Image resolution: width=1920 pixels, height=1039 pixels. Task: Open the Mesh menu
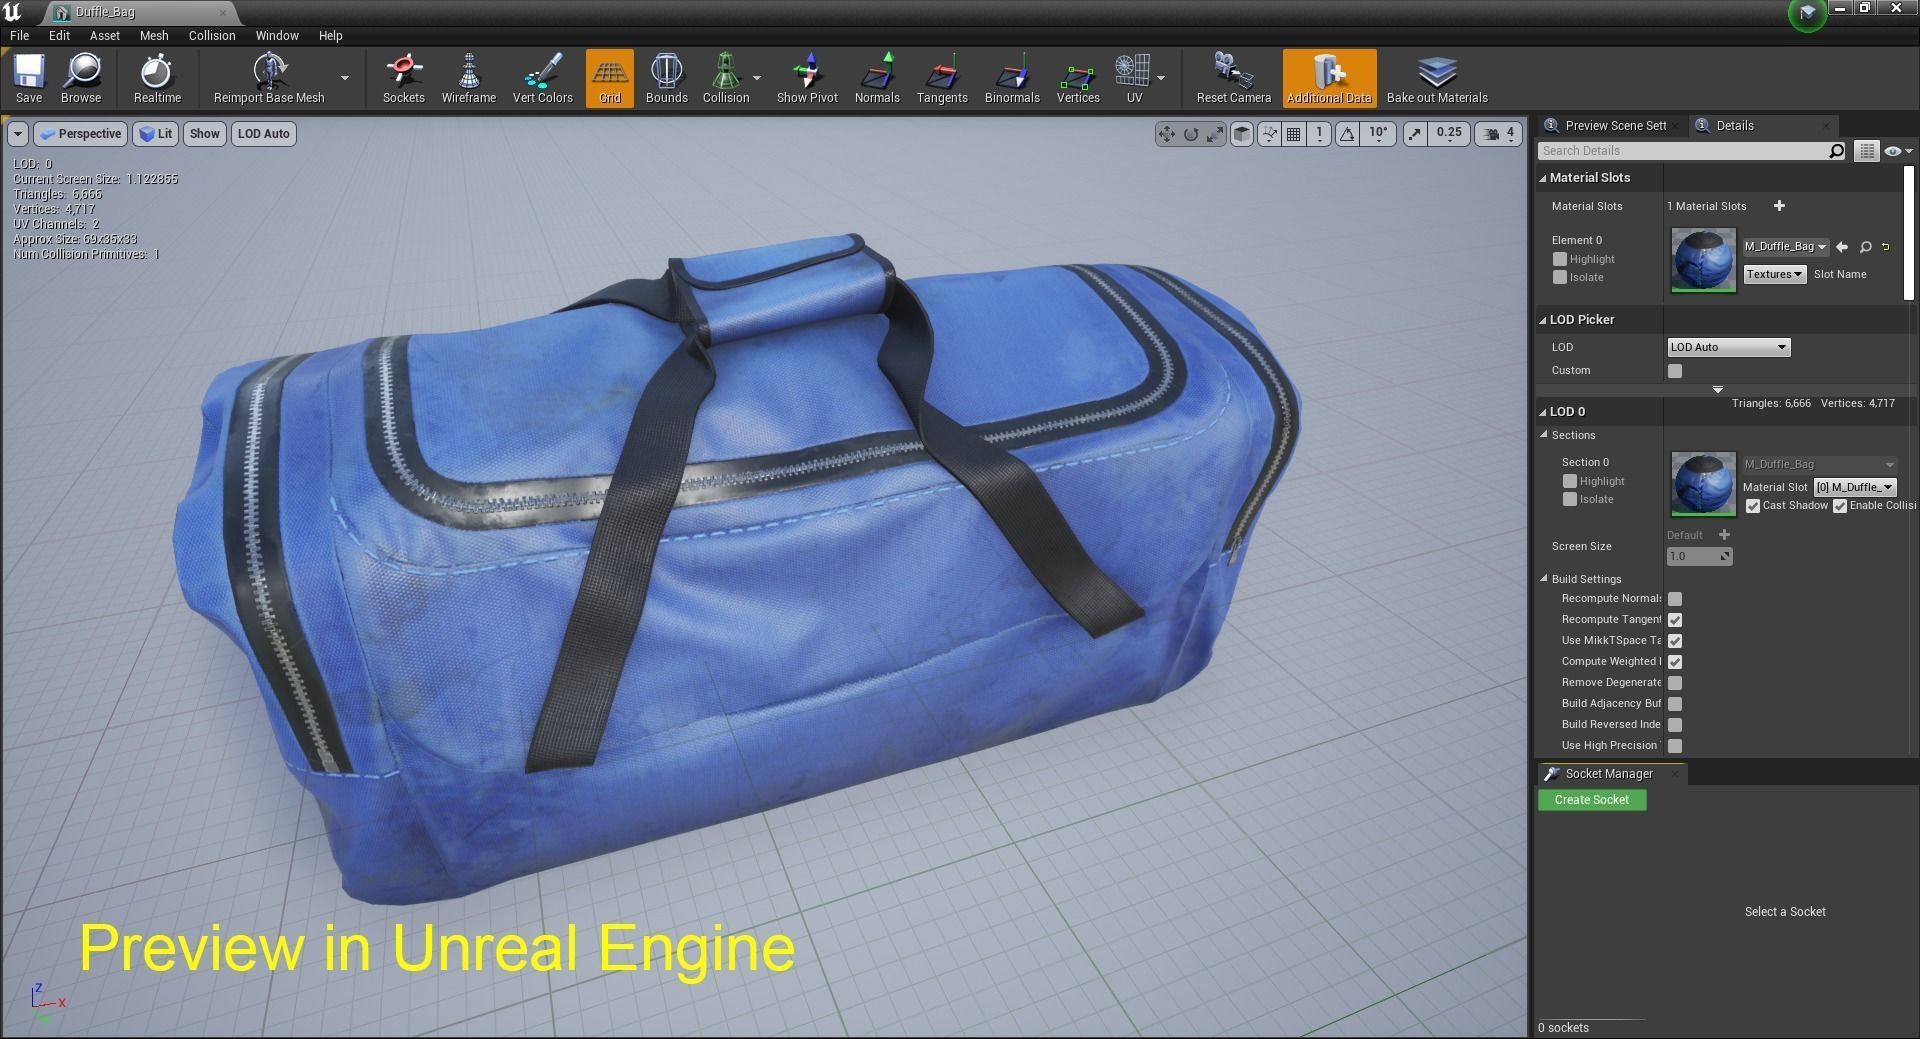pyautogui.click(x=154, y=35)
